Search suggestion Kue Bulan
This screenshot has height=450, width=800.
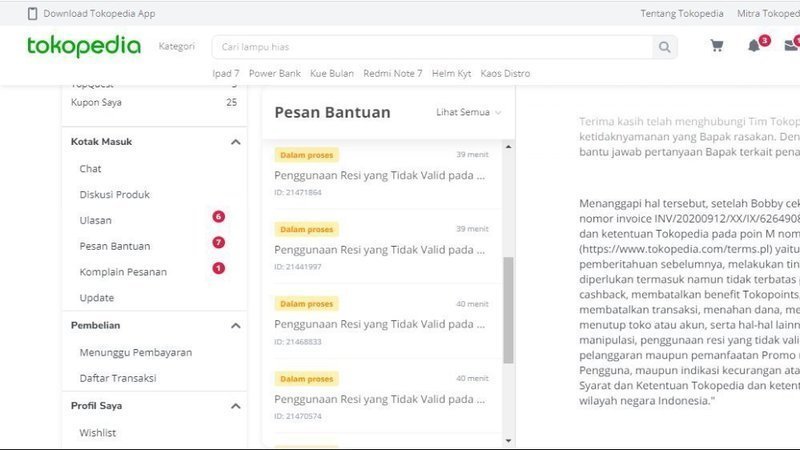point(332,73)
